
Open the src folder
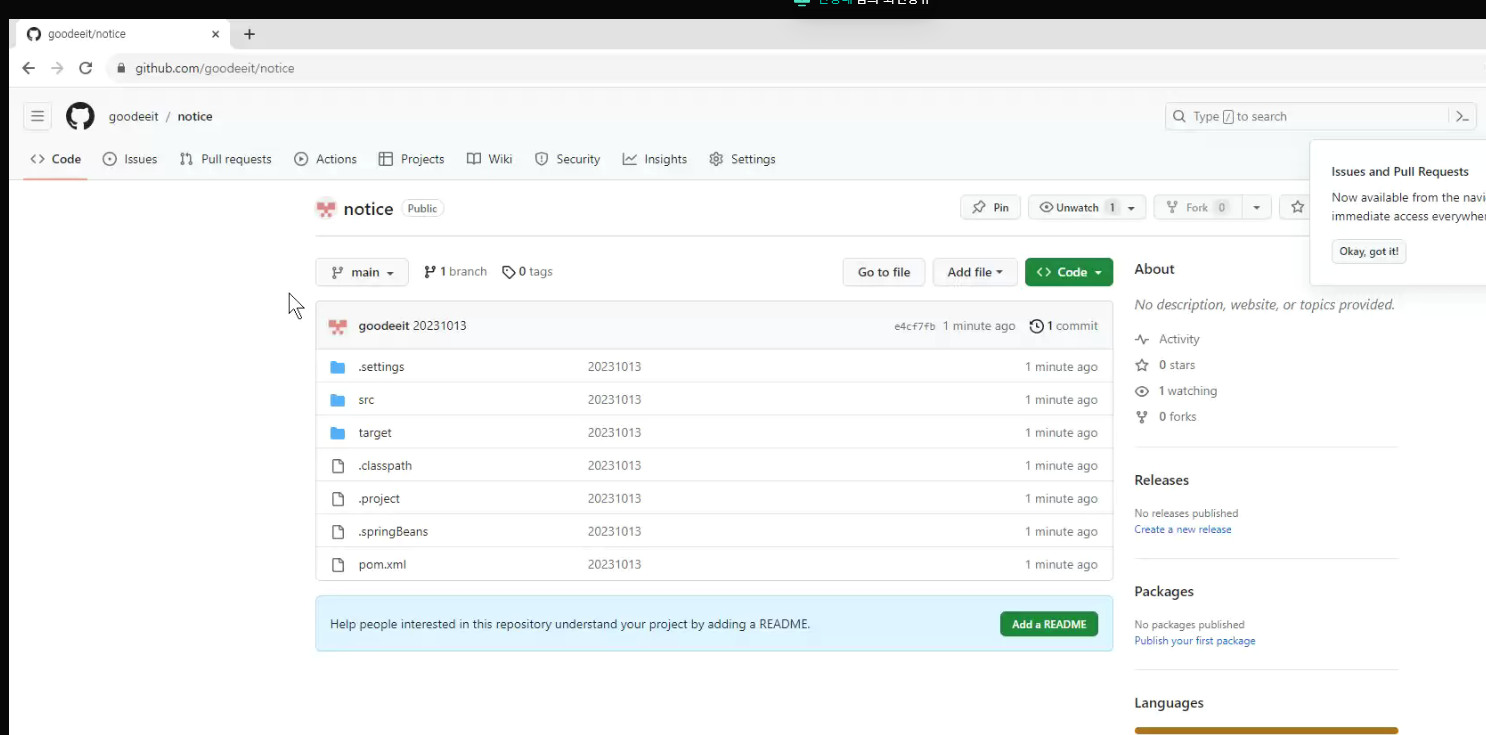pyautogui.click(x=366, y=400)
